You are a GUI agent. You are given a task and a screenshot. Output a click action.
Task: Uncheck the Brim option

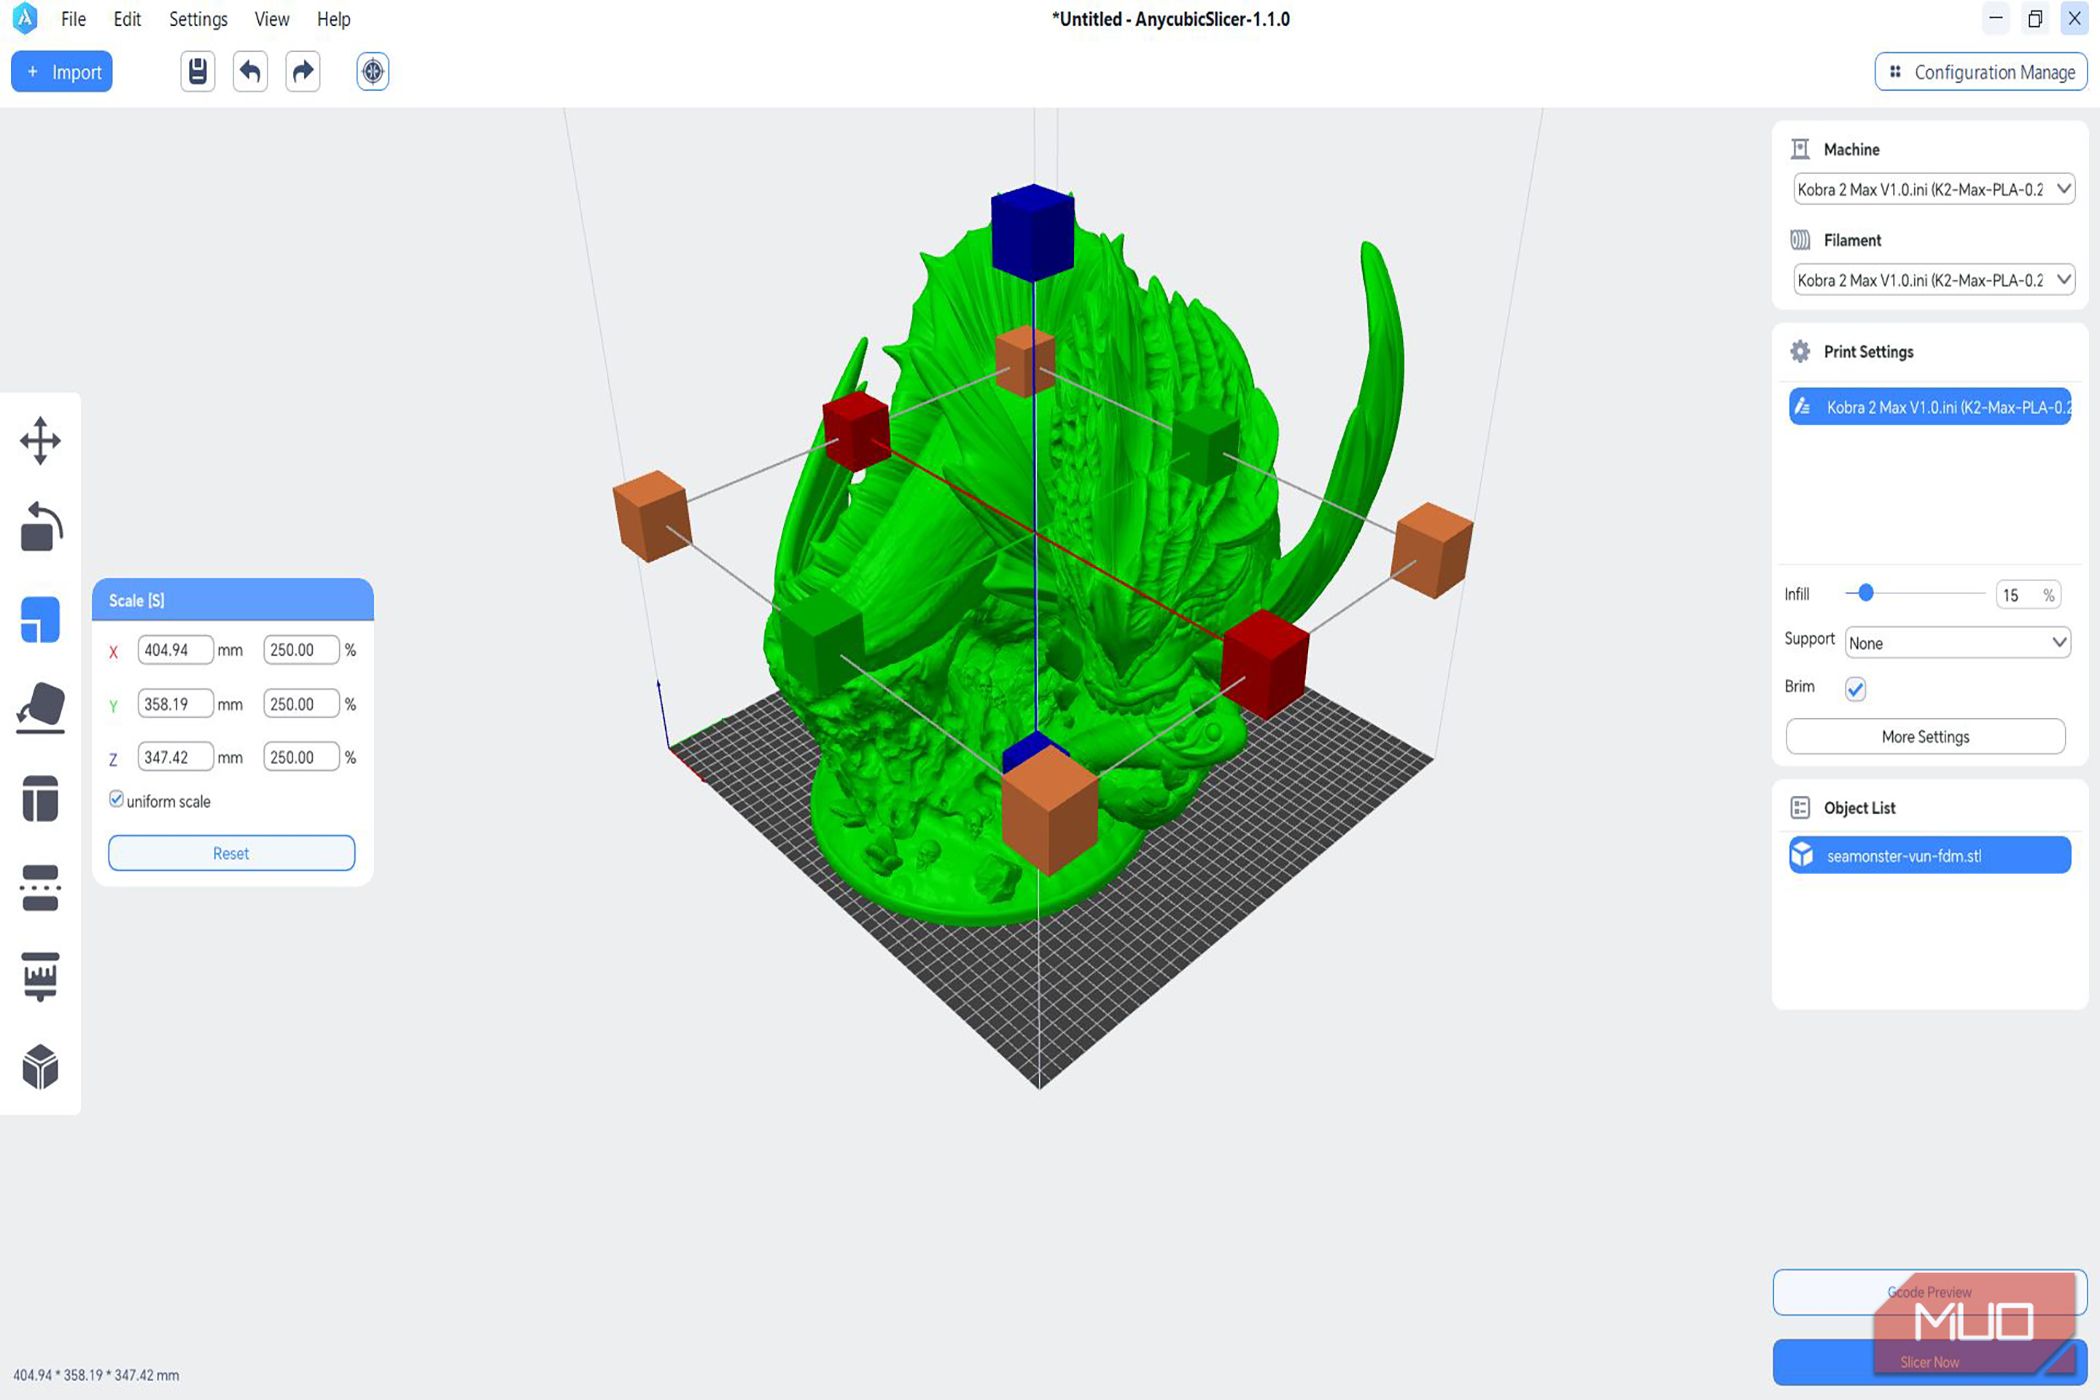pyautogui.click(x=1857, y=688)
